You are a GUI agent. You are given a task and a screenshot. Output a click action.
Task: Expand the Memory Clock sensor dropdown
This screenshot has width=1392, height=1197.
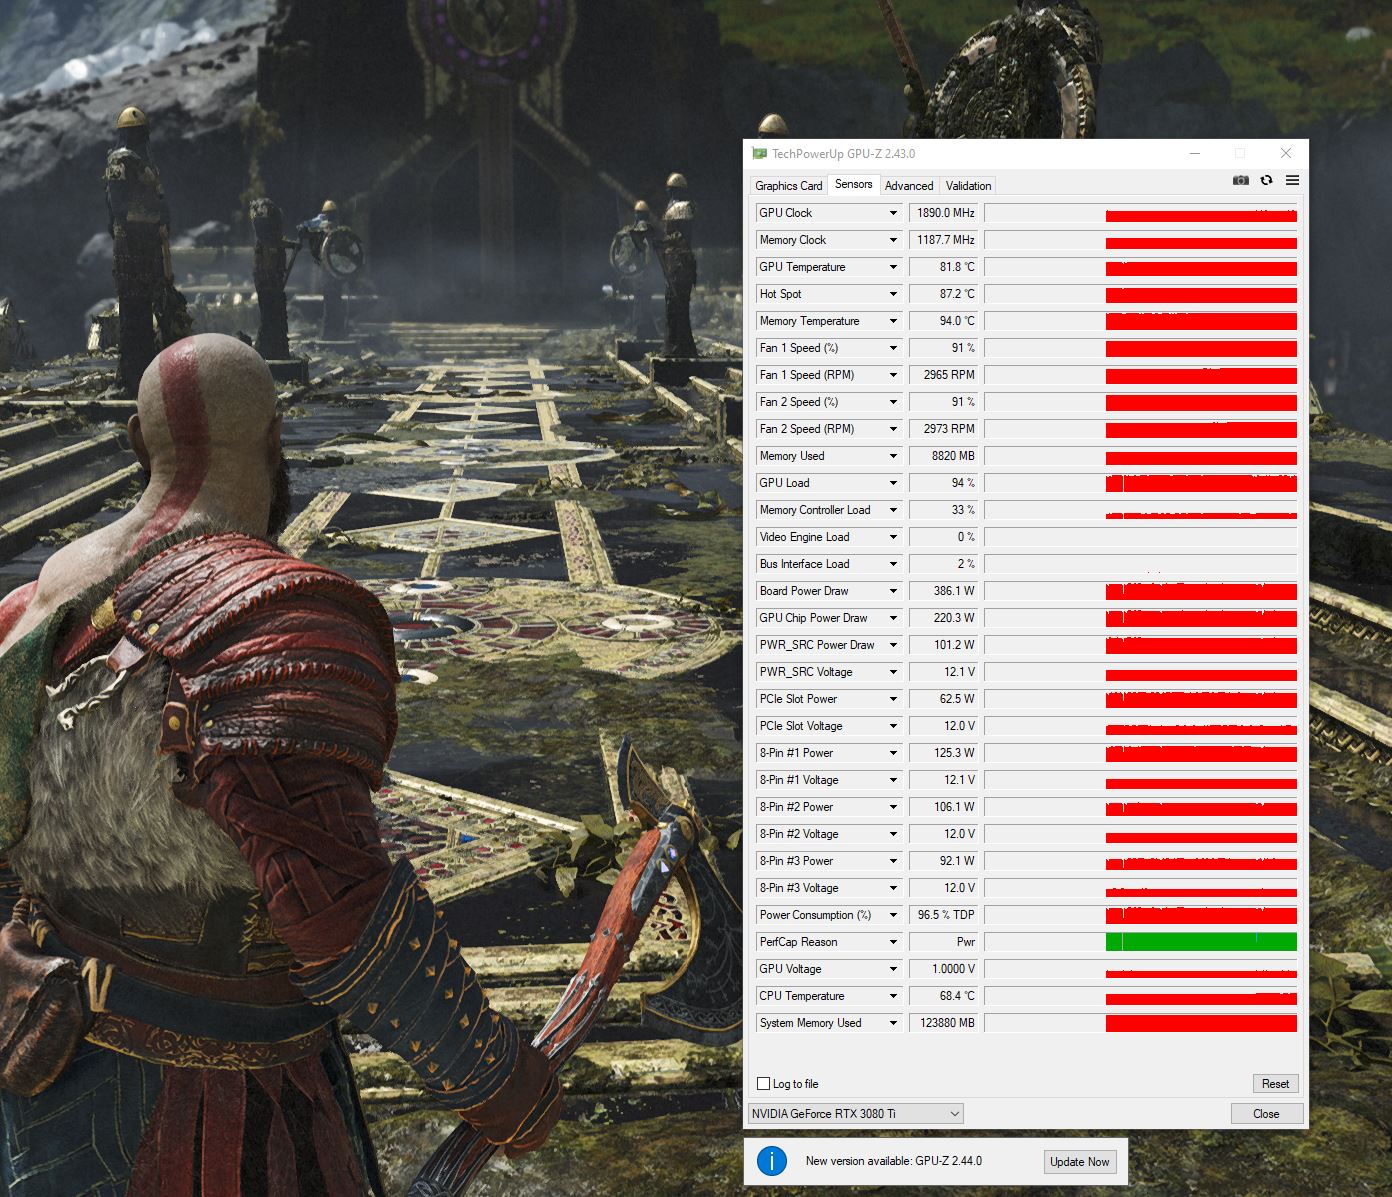893,240
